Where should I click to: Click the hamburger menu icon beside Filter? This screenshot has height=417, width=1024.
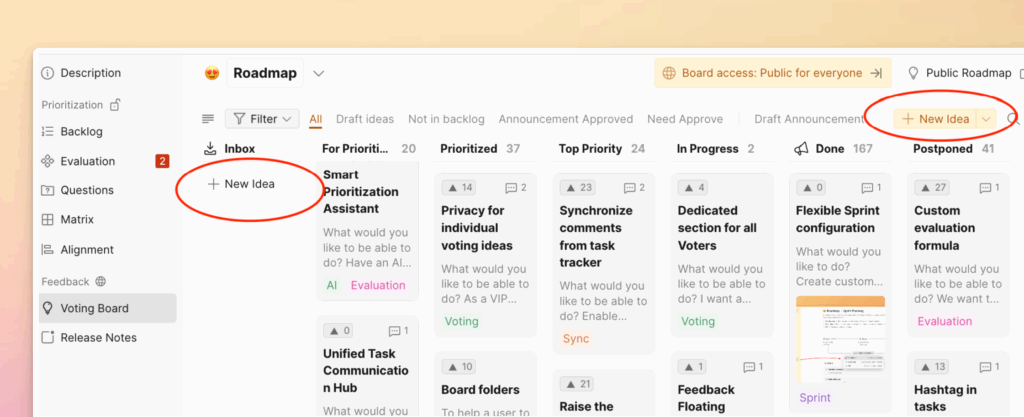(208, 119)
